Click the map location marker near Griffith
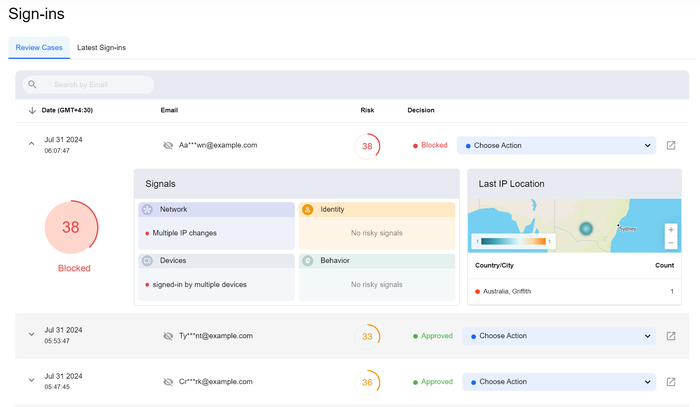 tap(586, 229)
